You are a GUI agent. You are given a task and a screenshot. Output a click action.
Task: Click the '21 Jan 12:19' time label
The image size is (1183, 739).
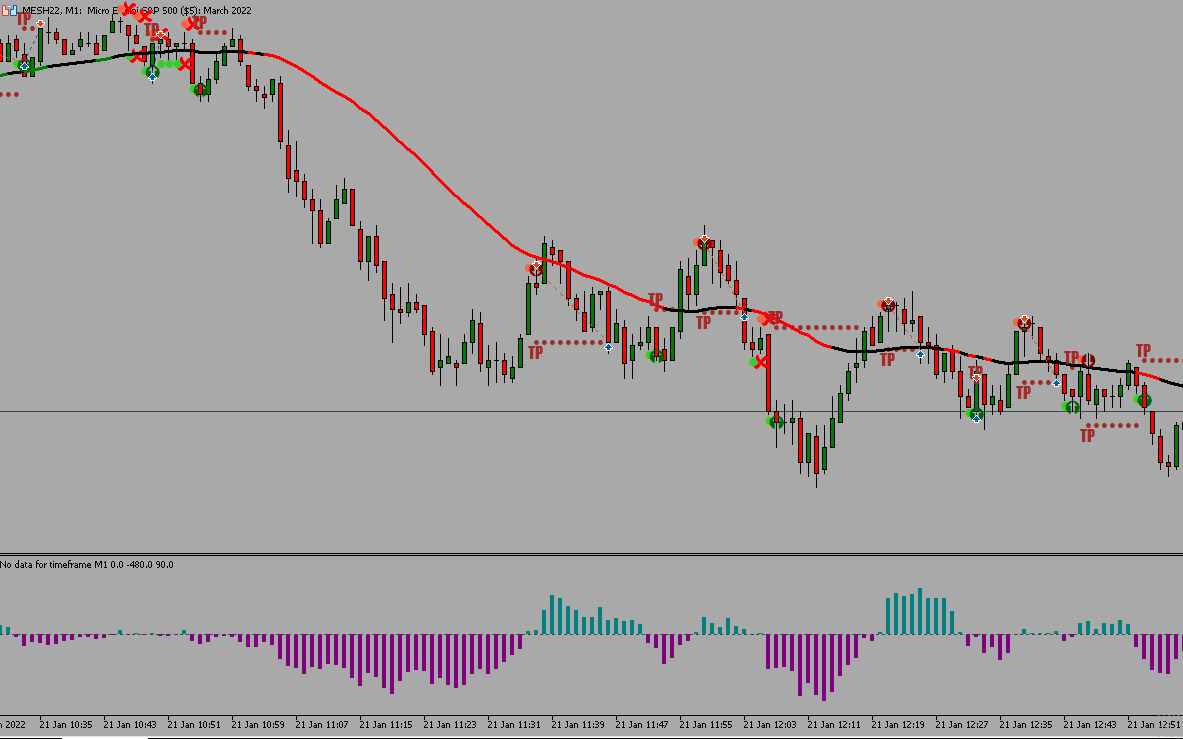pos(898,725)
